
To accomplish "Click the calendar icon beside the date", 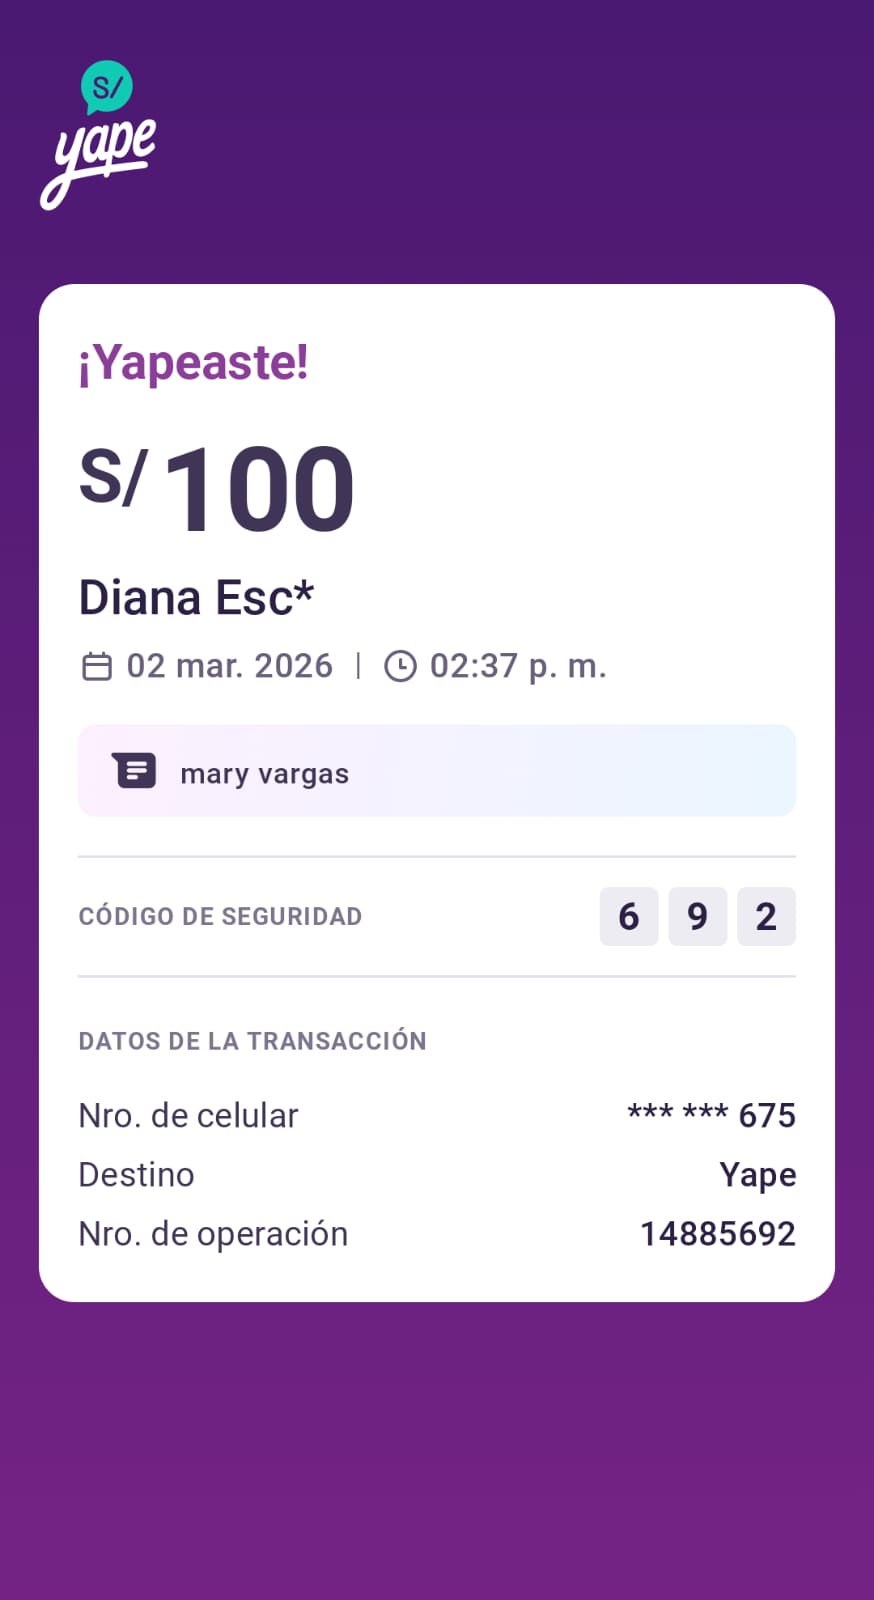I will (97, 666).
